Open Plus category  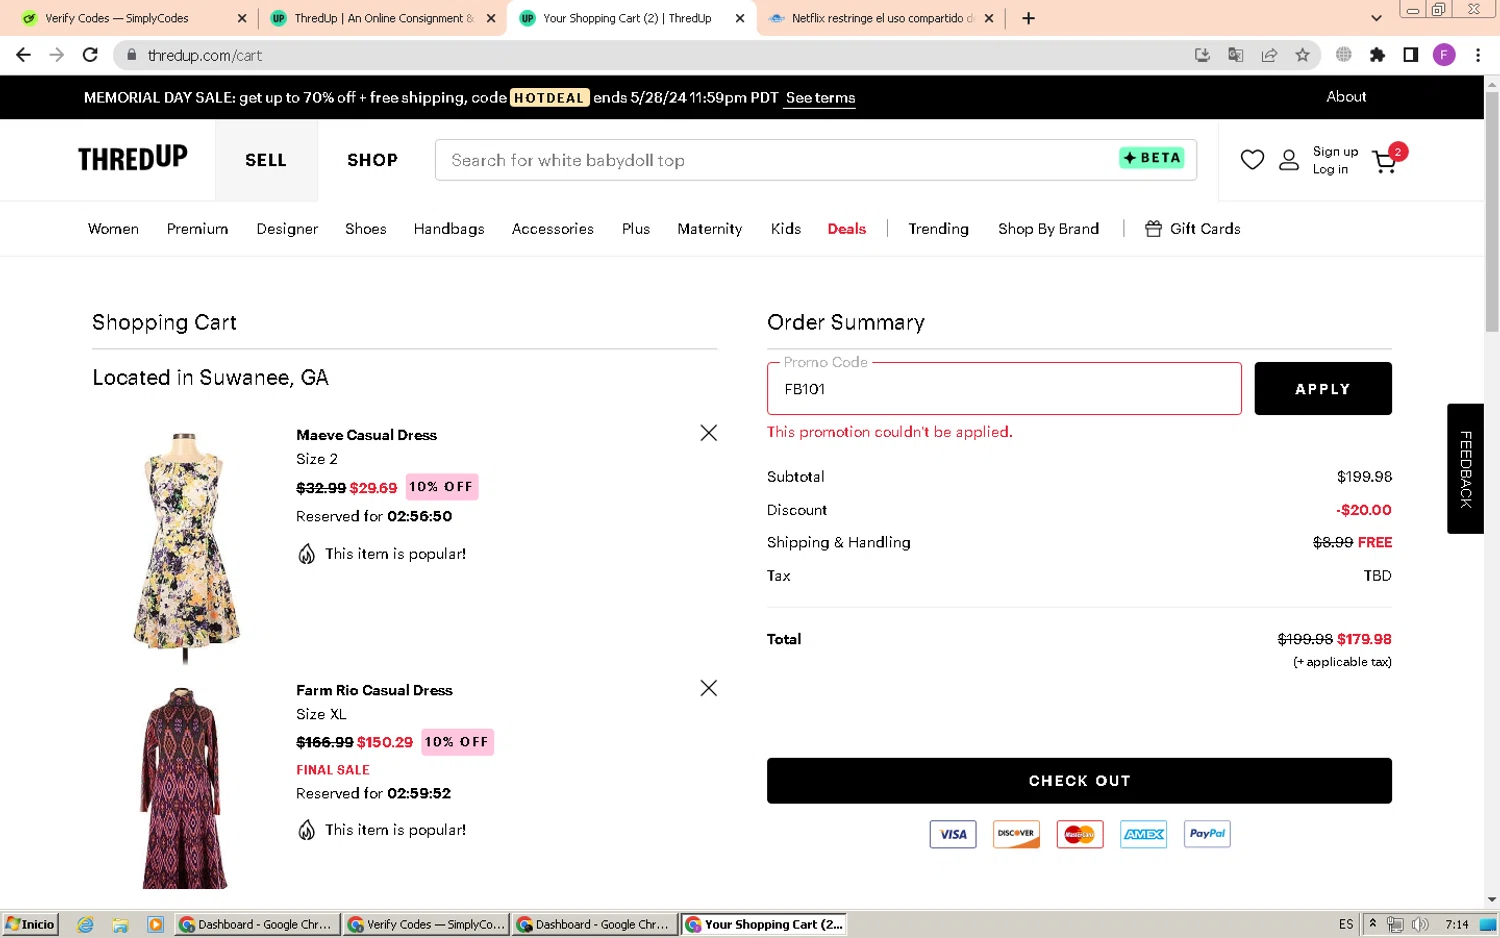click(636, 229)
